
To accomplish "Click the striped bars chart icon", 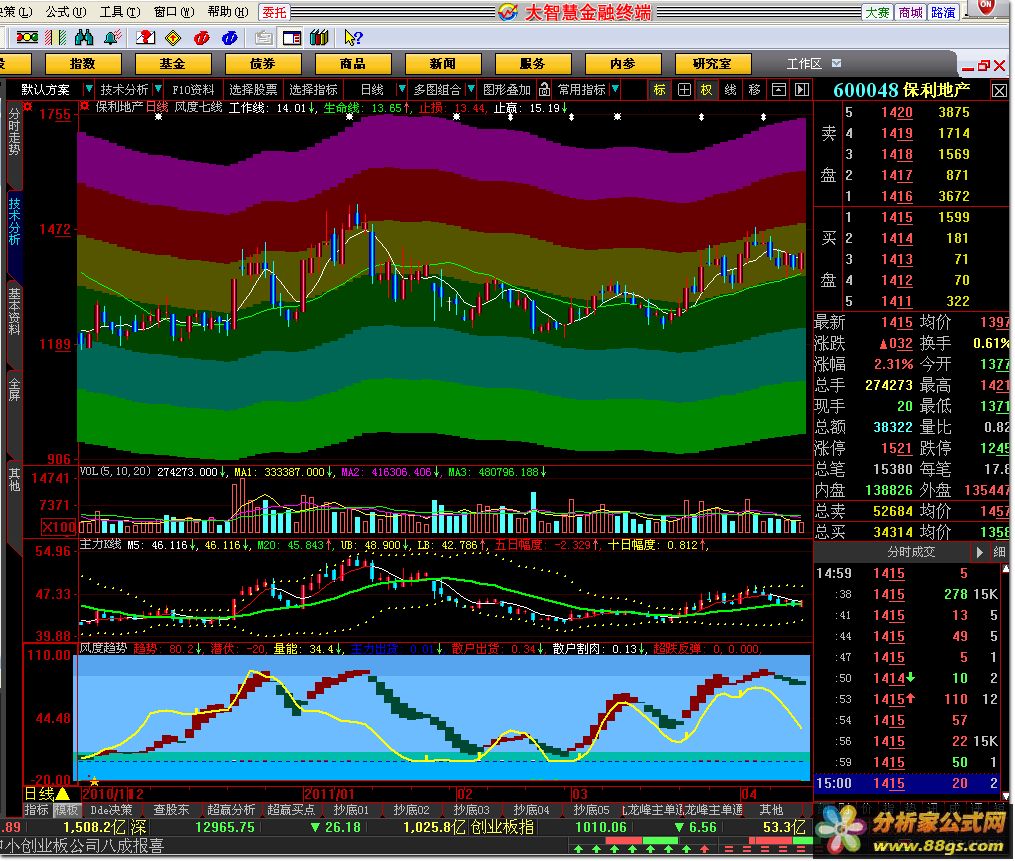I will pos(56,38).
